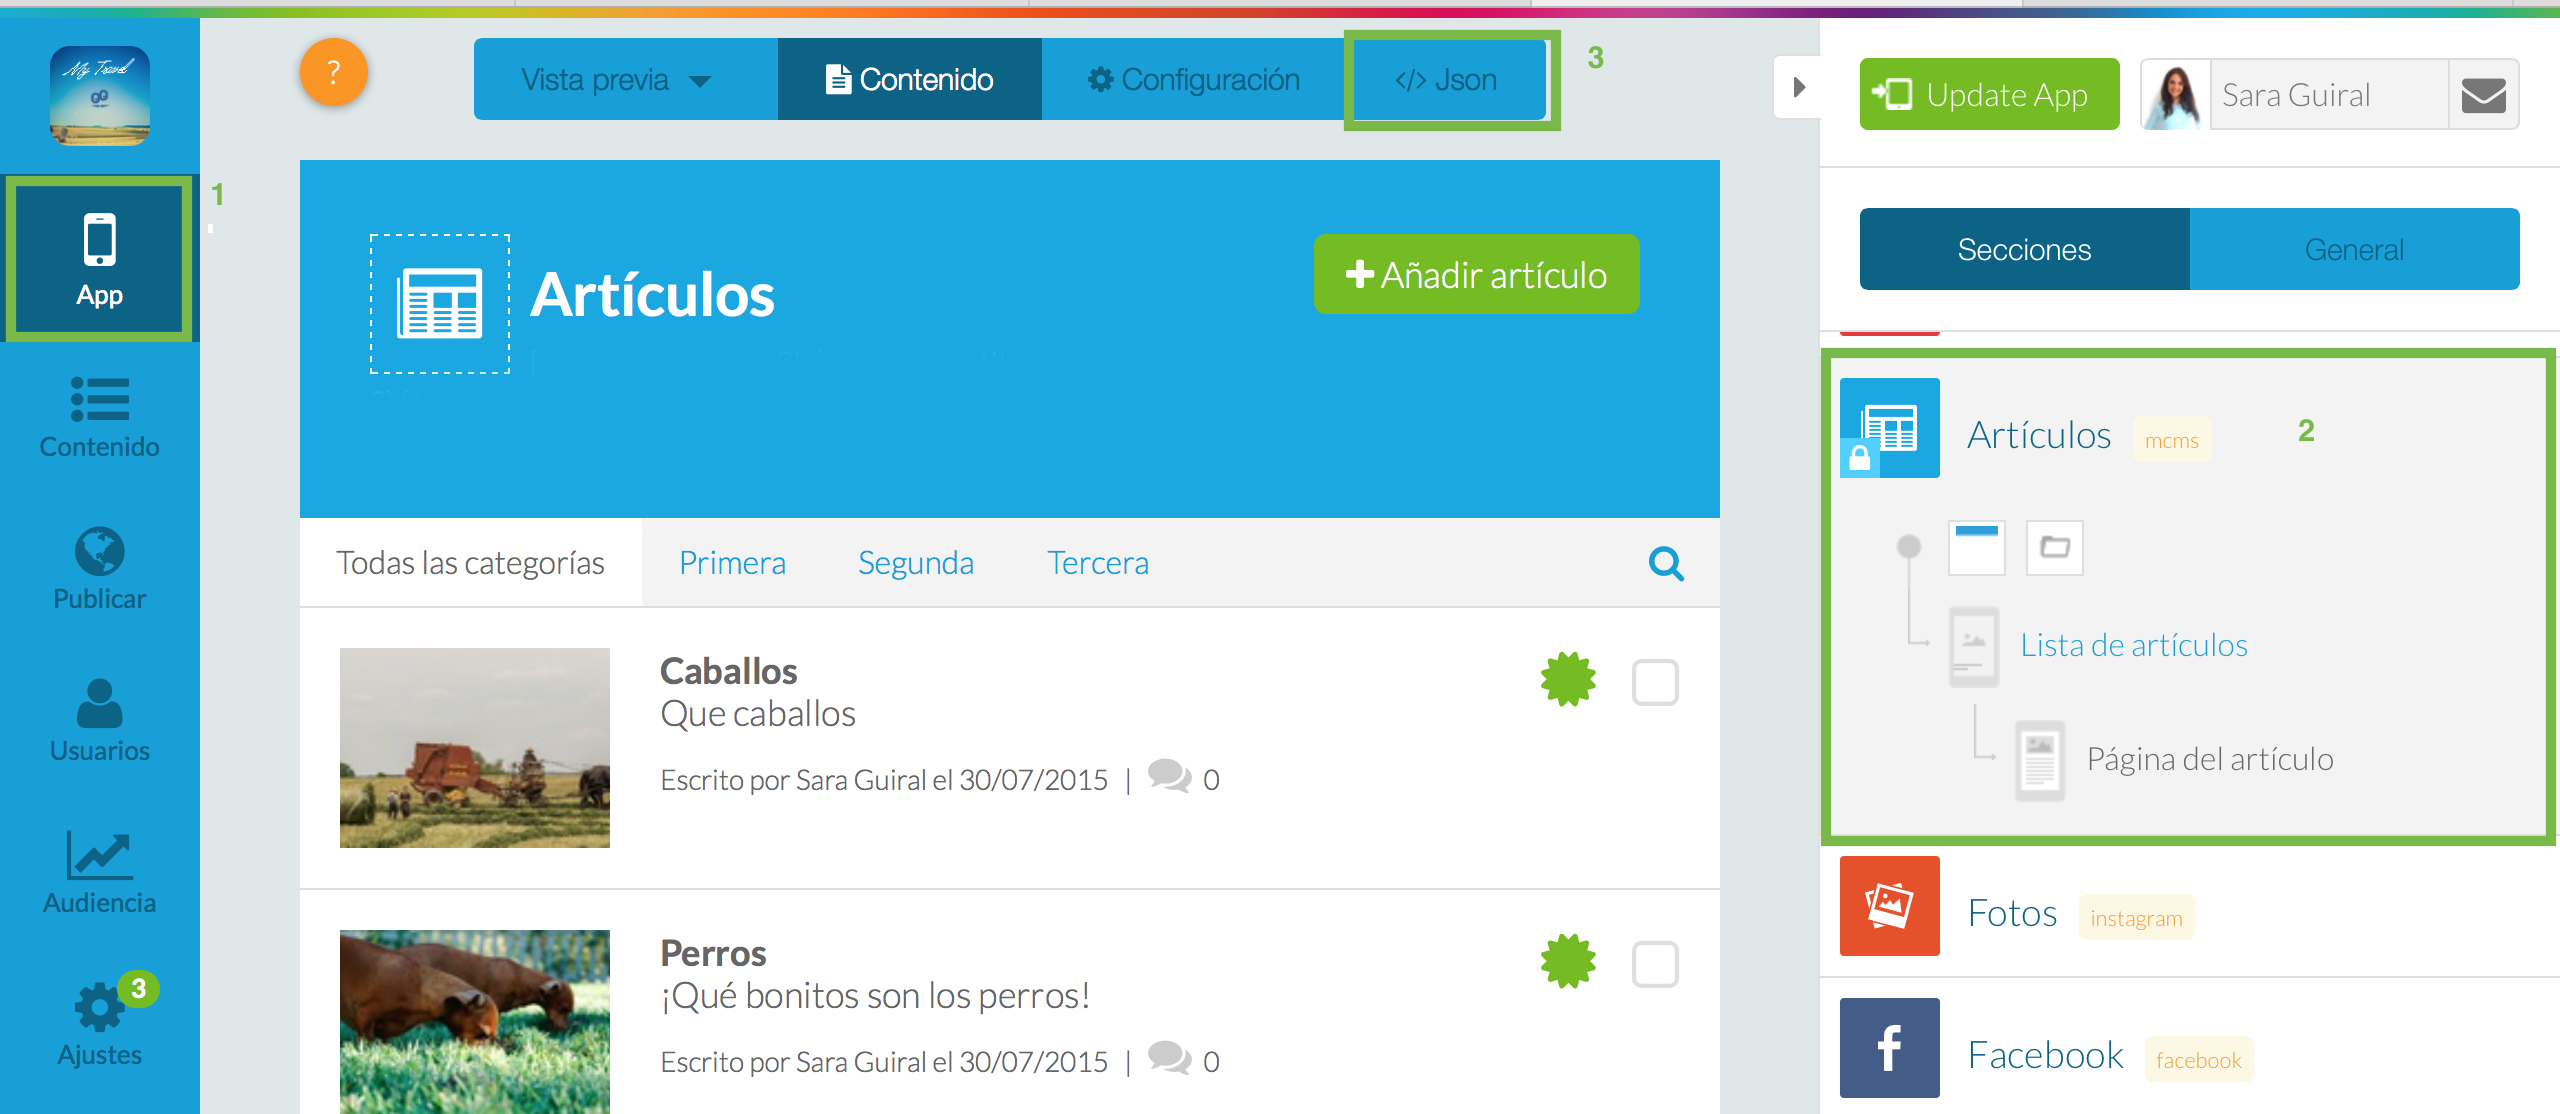Viewport: 2560px width, 1114px height.
Task: Click the search magnifier in category bar
Action: 1665,563
